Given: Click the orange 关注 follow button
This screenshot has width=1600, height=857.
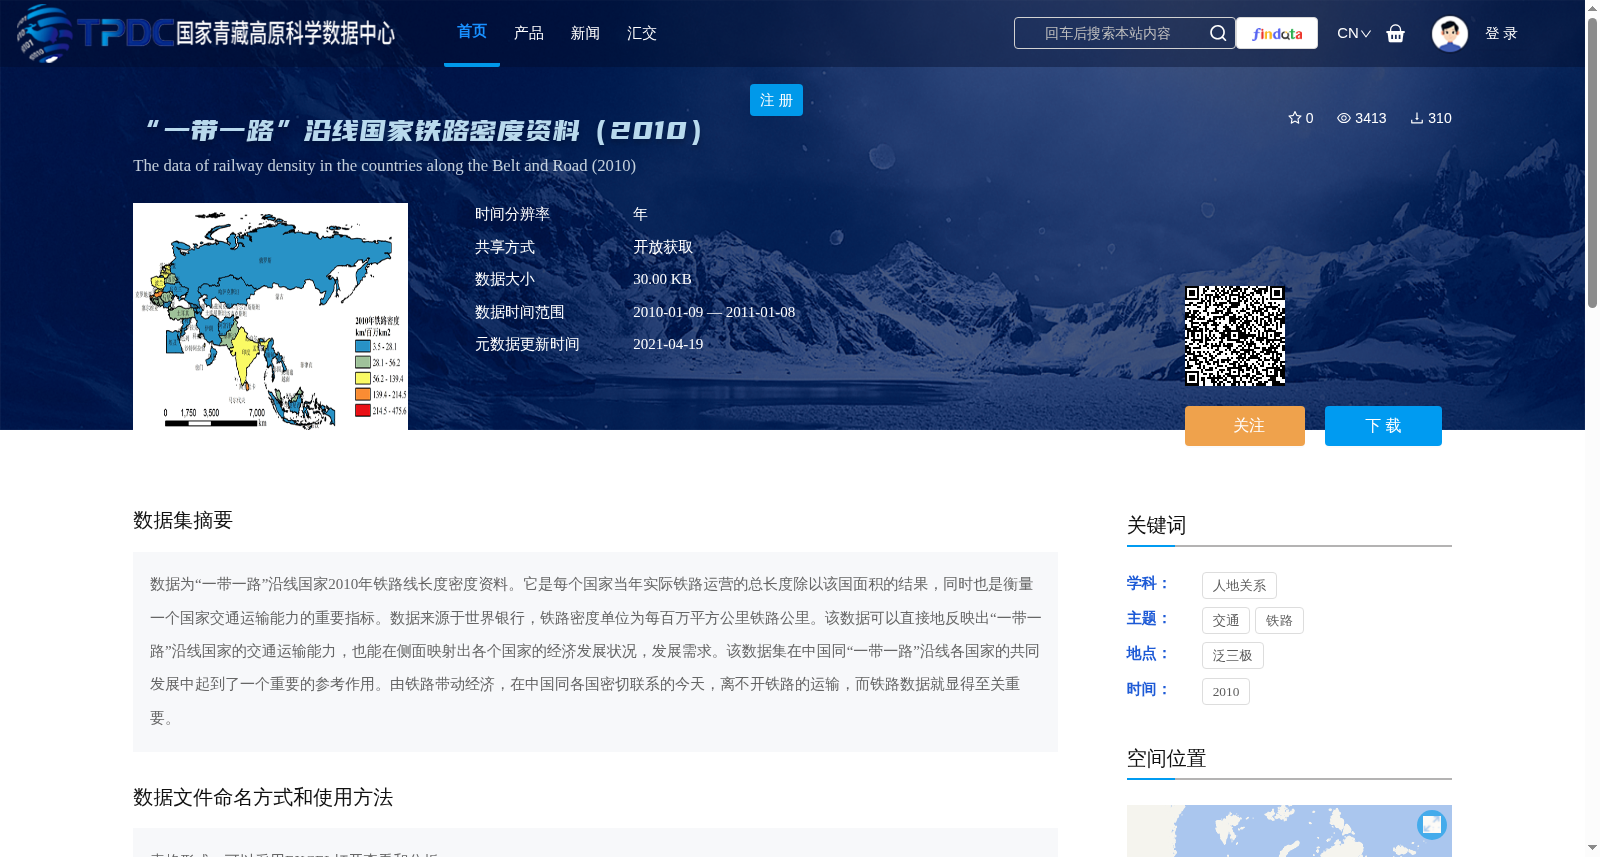Looking at the screenshot, I should [x=1245, y=426].
